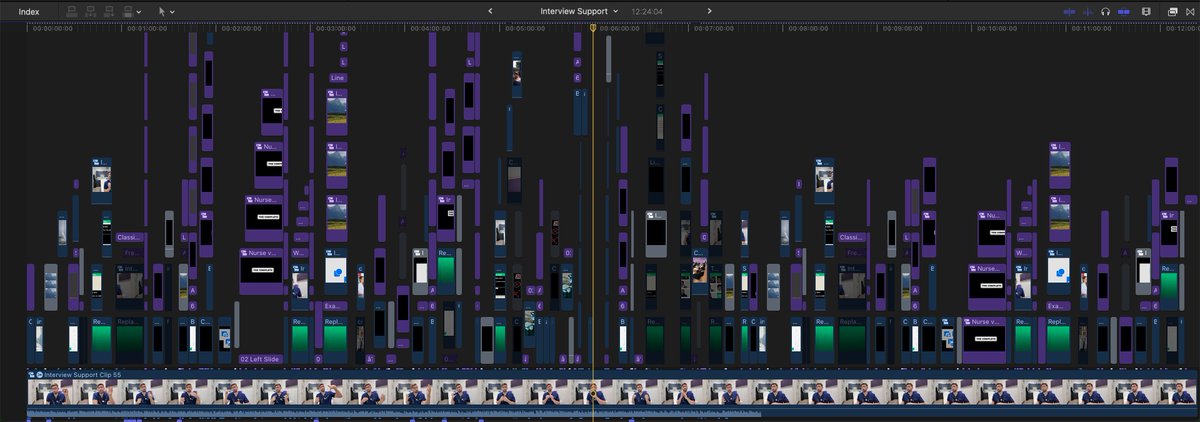This screenshot has height=422, width=1200.
Task: Go back in timeline history
Action: coord(490,11)
